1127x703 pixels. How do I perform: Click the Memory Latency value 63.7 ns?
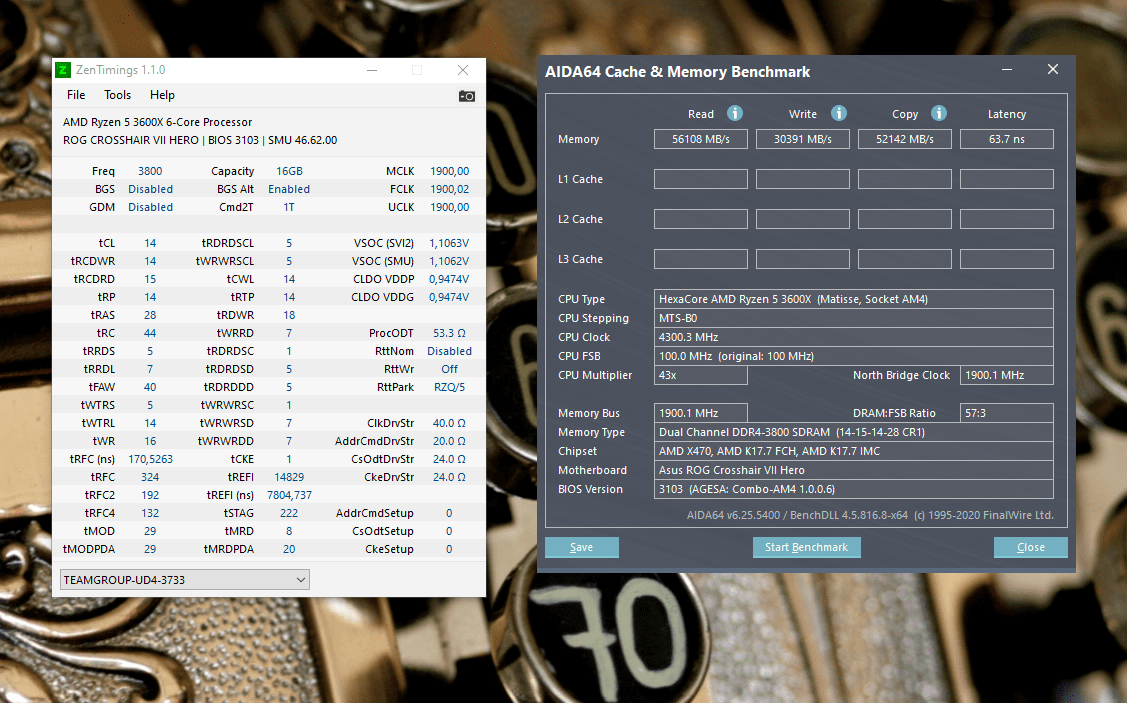[1007, 139]
